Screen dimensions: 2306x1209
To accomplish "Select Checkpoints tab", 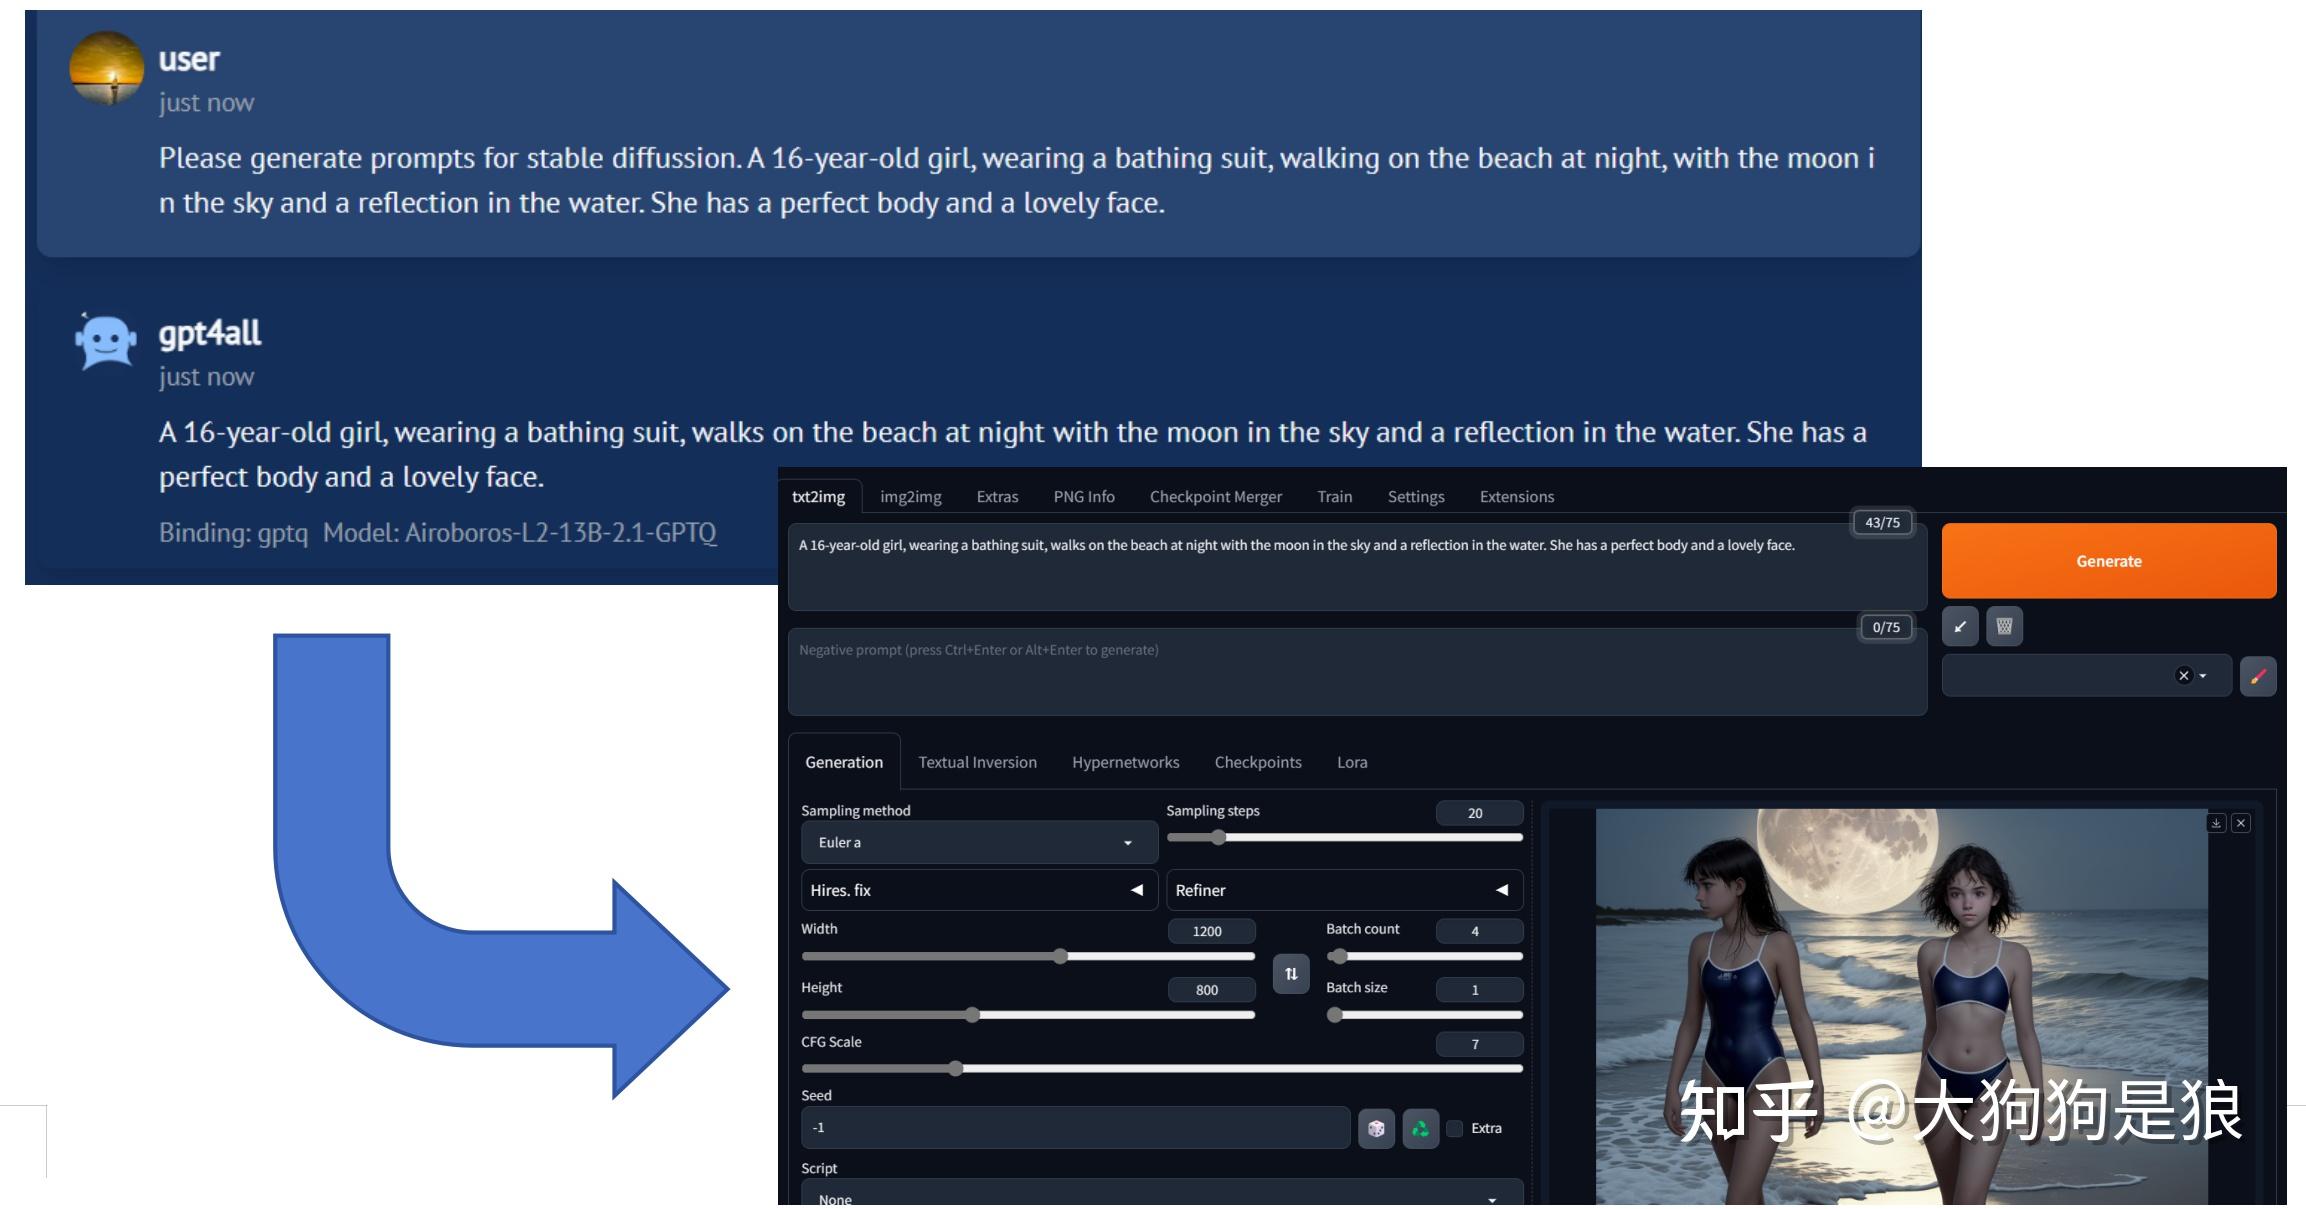I will 1258,761.
